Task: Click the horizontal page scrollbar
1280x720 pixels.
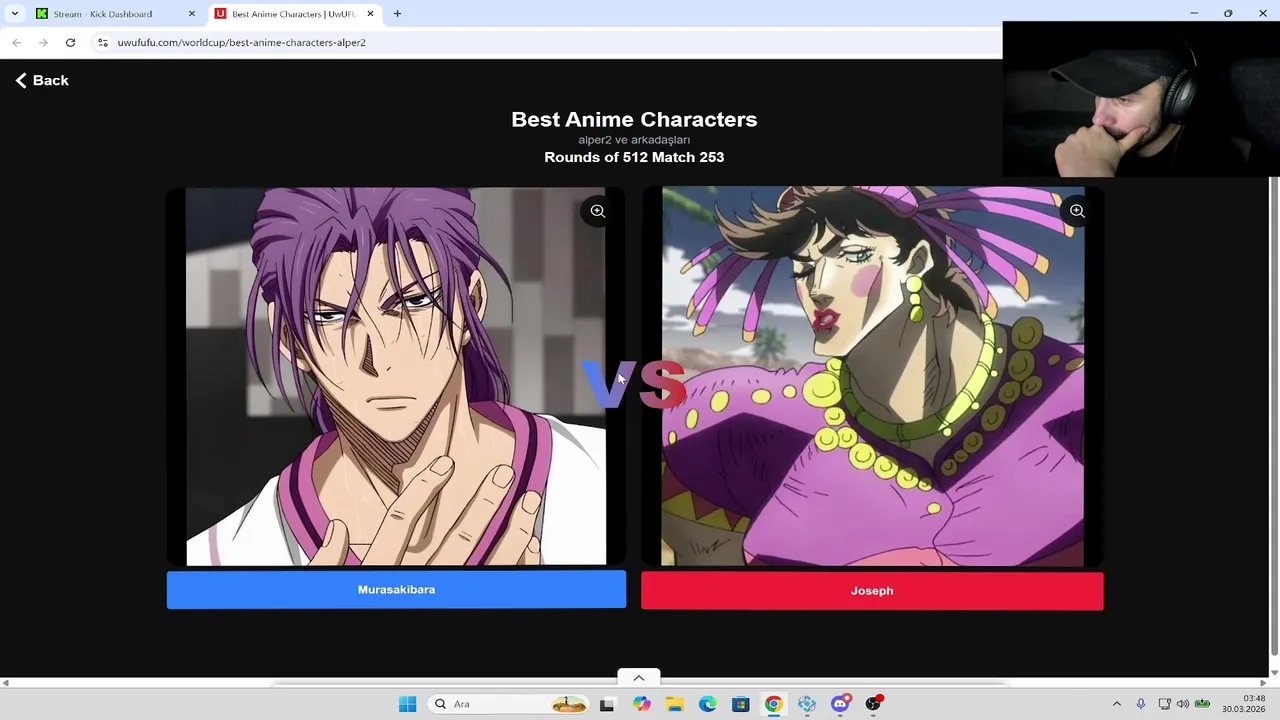Action: click(x=640, y=683)
